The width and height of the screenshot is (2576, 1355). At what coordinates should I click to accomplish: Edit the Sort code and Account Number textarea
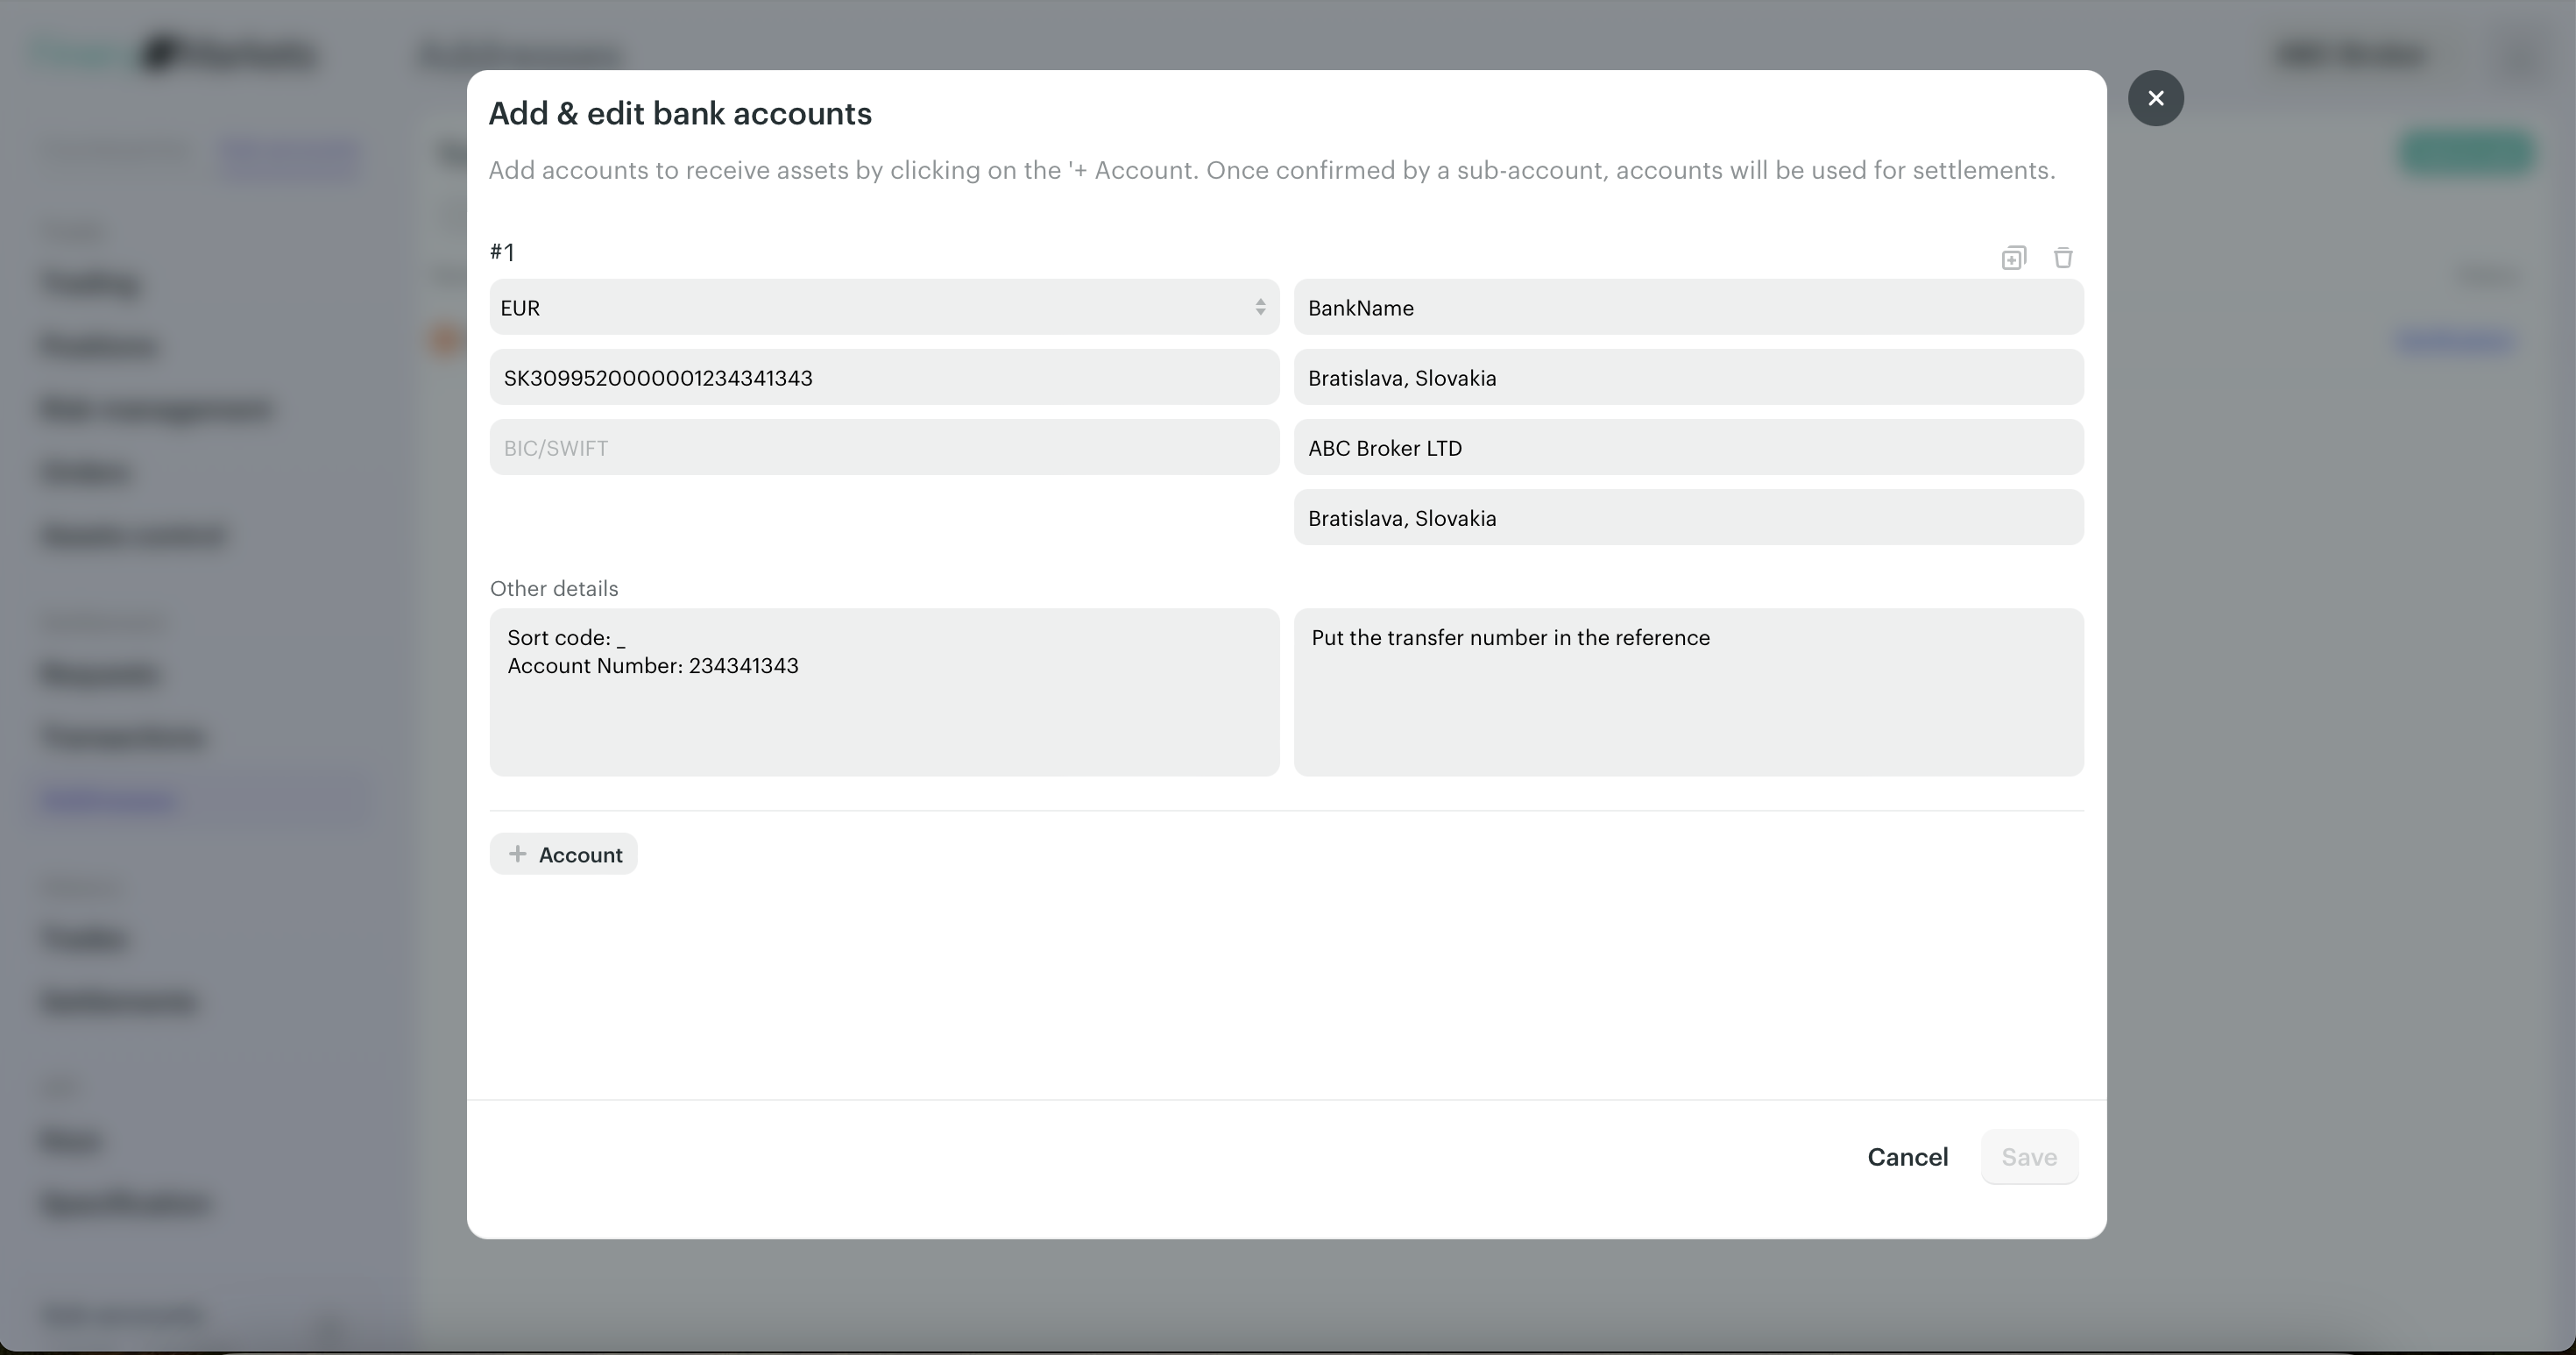[x=884, y=692]
